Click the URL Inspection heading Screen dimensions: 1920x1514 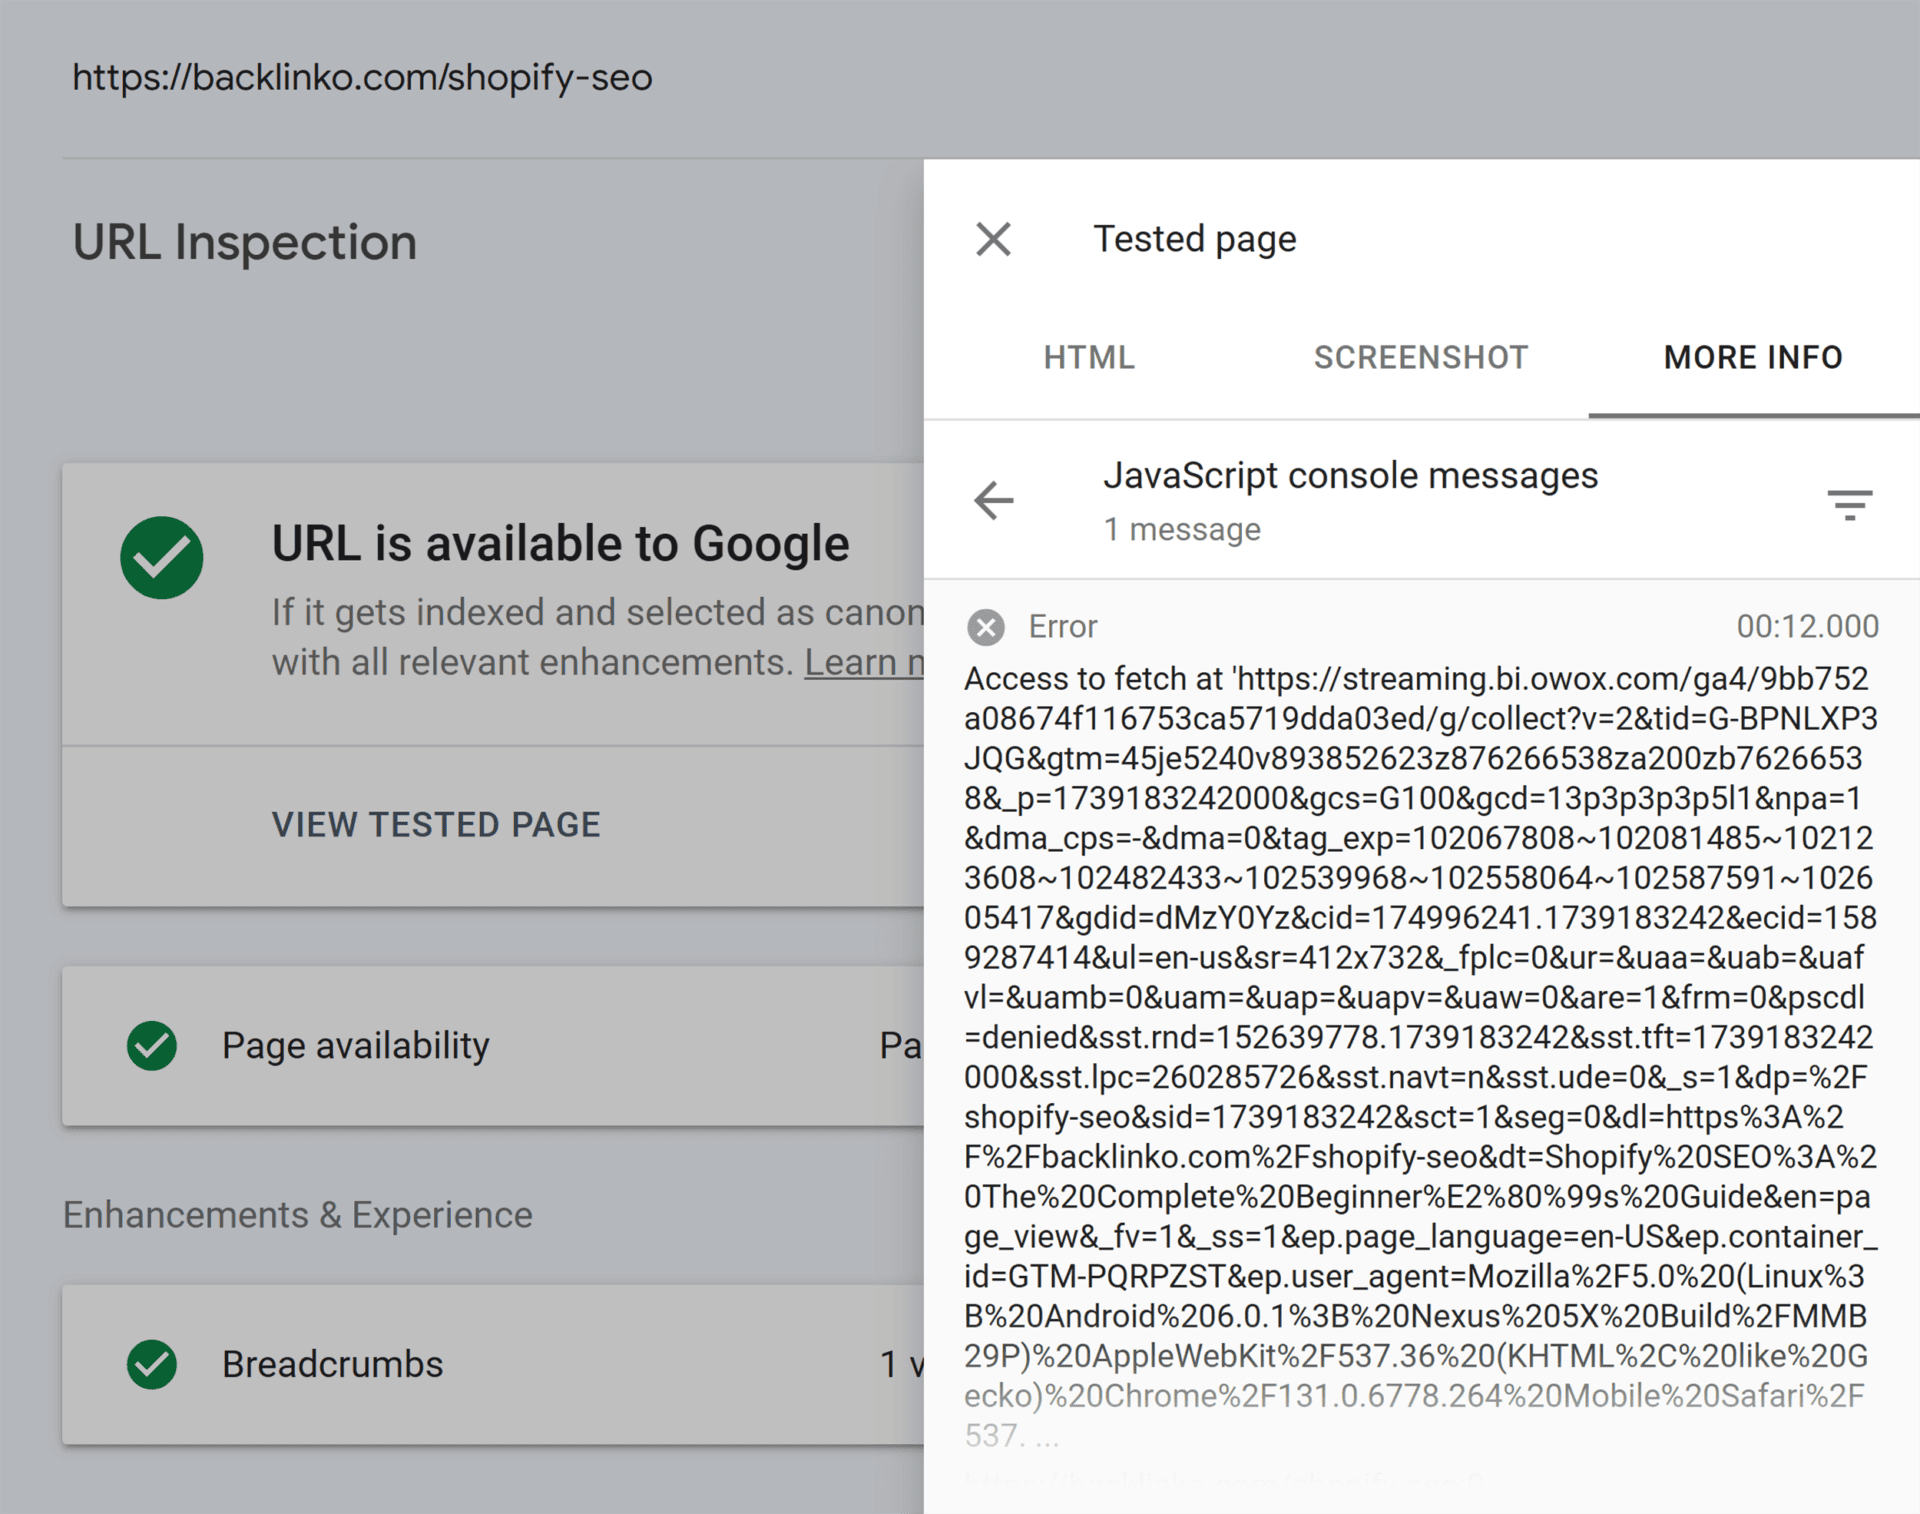tap(245, 243)
